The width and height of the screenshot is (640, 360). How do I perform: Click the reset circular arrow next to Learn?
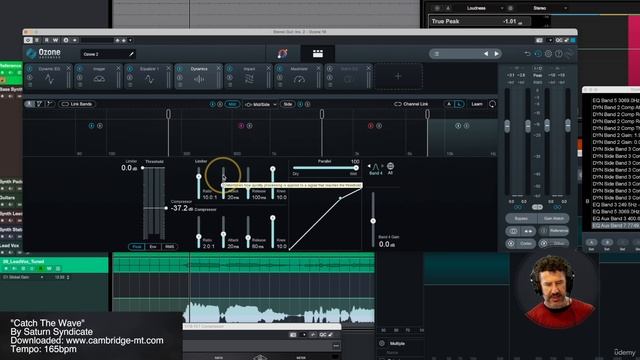click(x=492, y=104)
